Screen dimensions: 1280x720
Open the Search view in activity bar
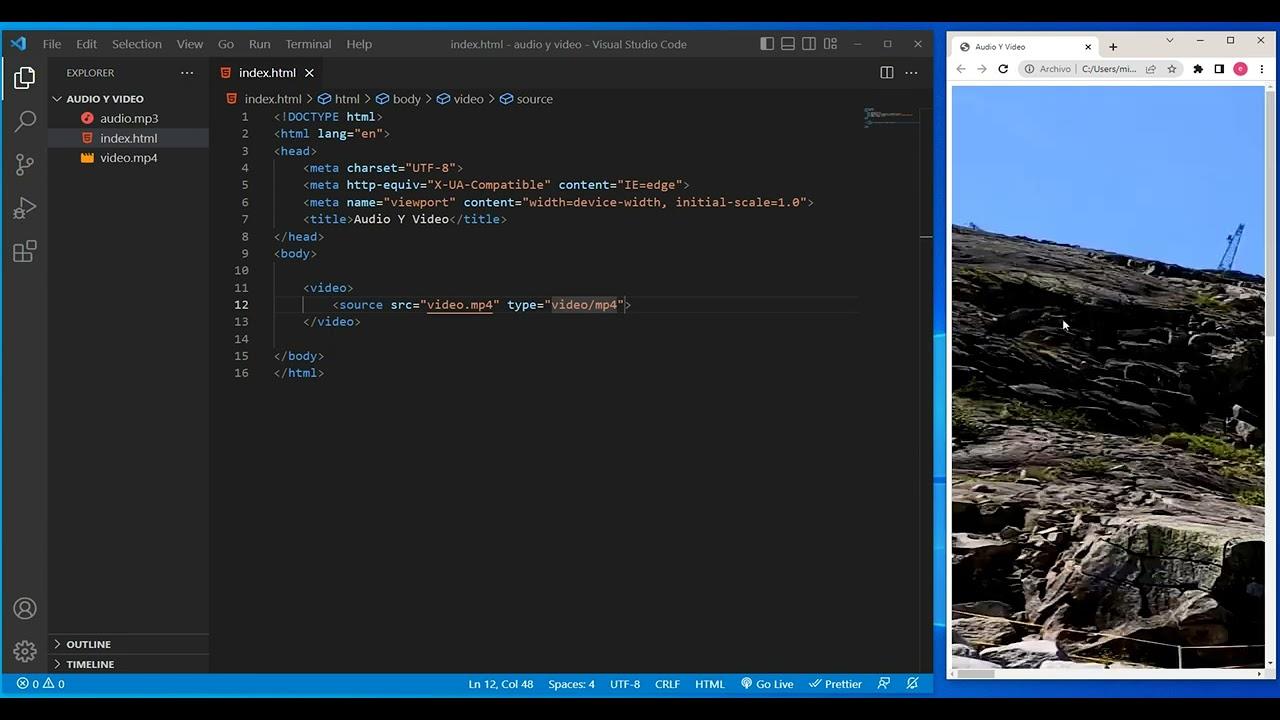(x=25, y=121)
